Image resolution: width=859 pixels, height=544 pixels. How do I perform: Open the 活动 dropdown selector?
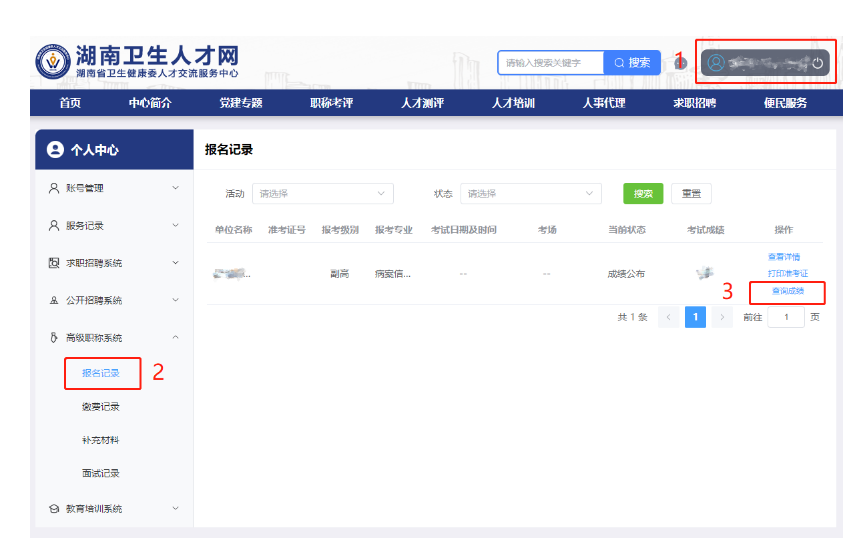[322, 194]
